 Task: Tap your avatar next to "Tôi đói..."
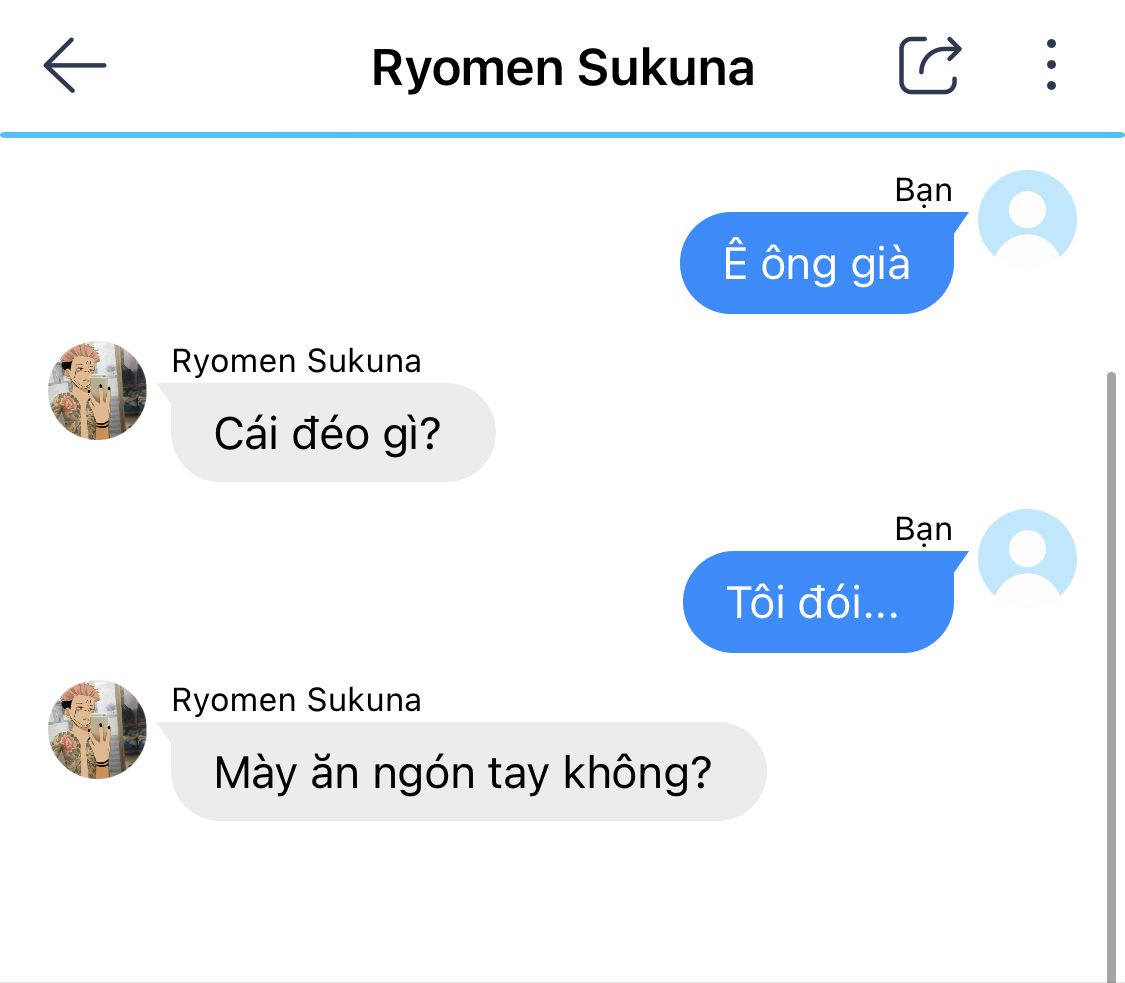[x=1027, y=558]
